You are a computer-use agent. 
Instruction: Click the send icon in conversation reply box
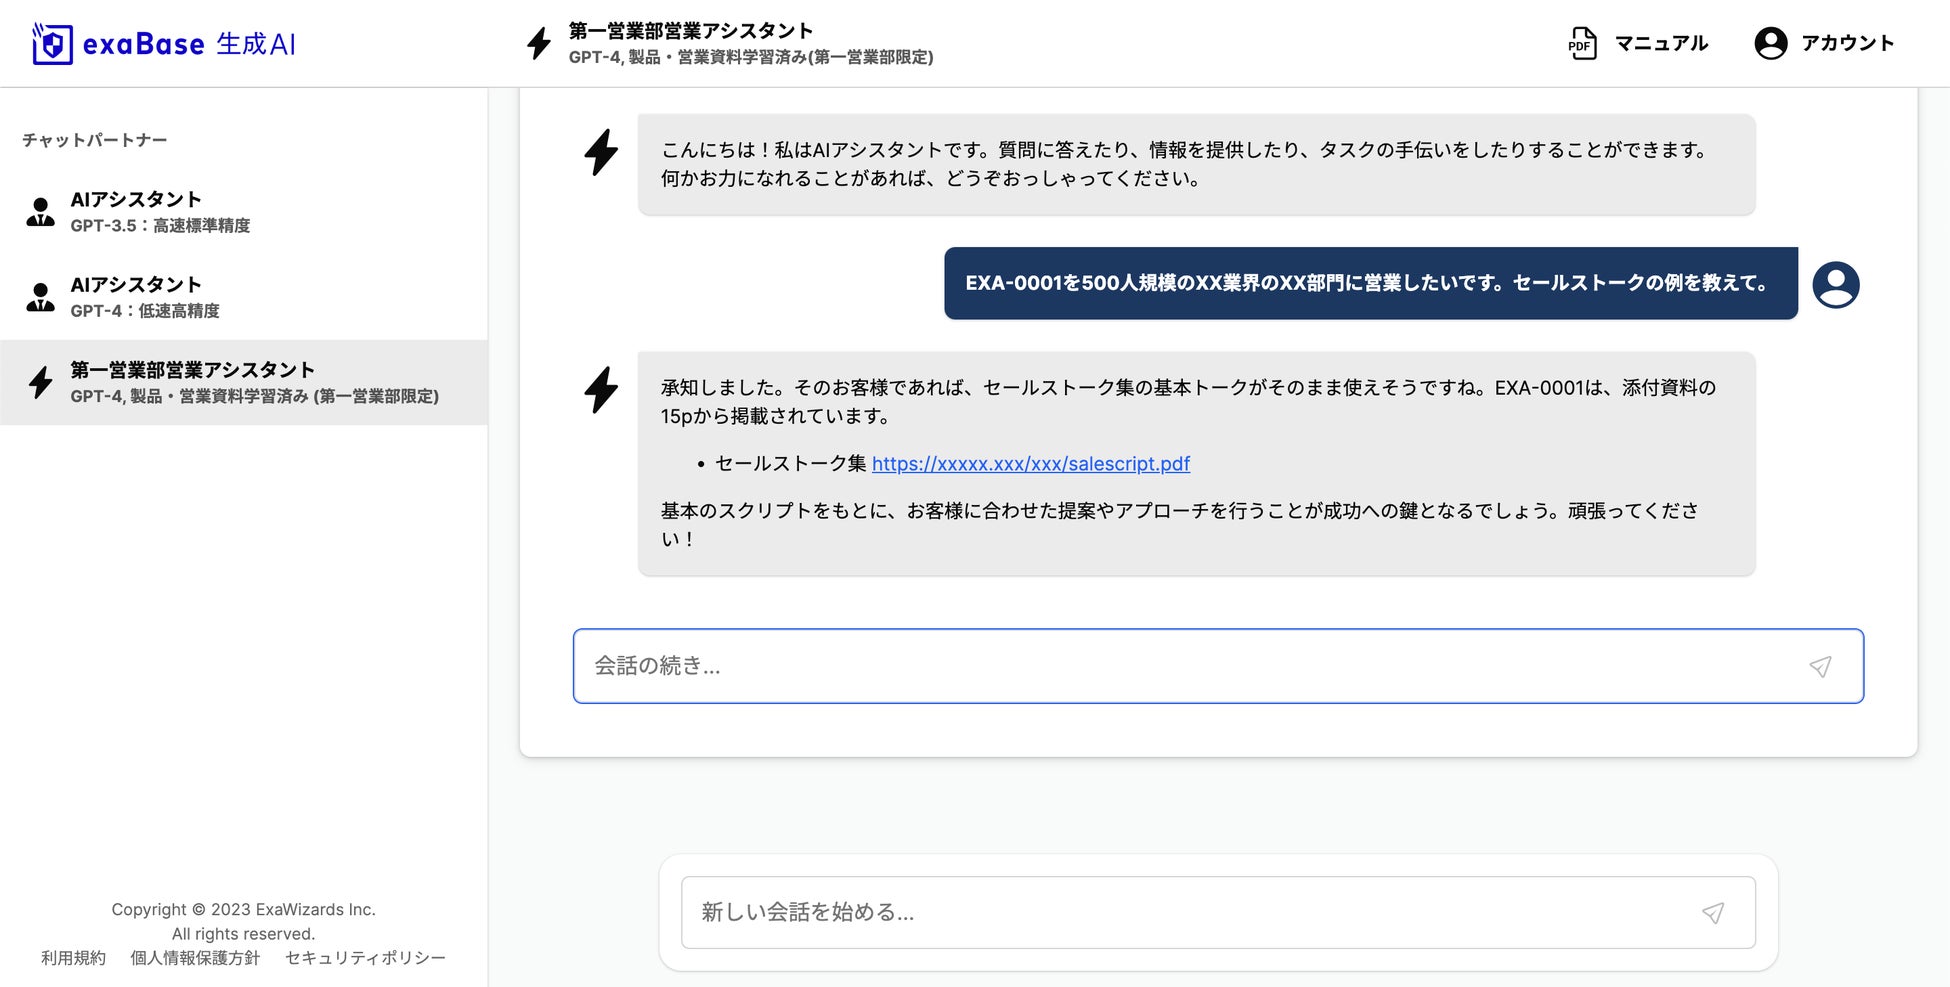(1820, 667)
